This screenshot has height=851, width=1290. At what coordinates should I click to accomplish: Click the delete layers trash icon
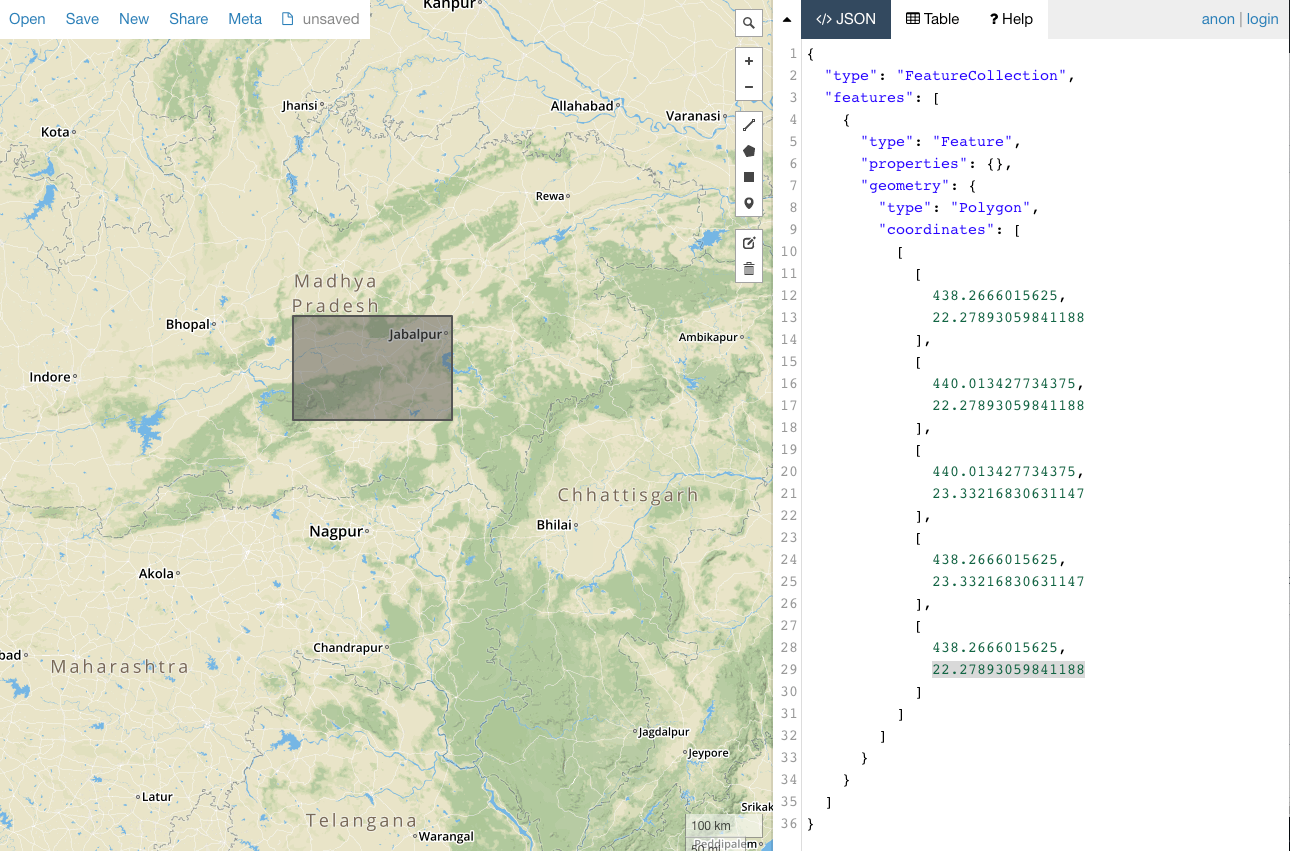point(749,269)
